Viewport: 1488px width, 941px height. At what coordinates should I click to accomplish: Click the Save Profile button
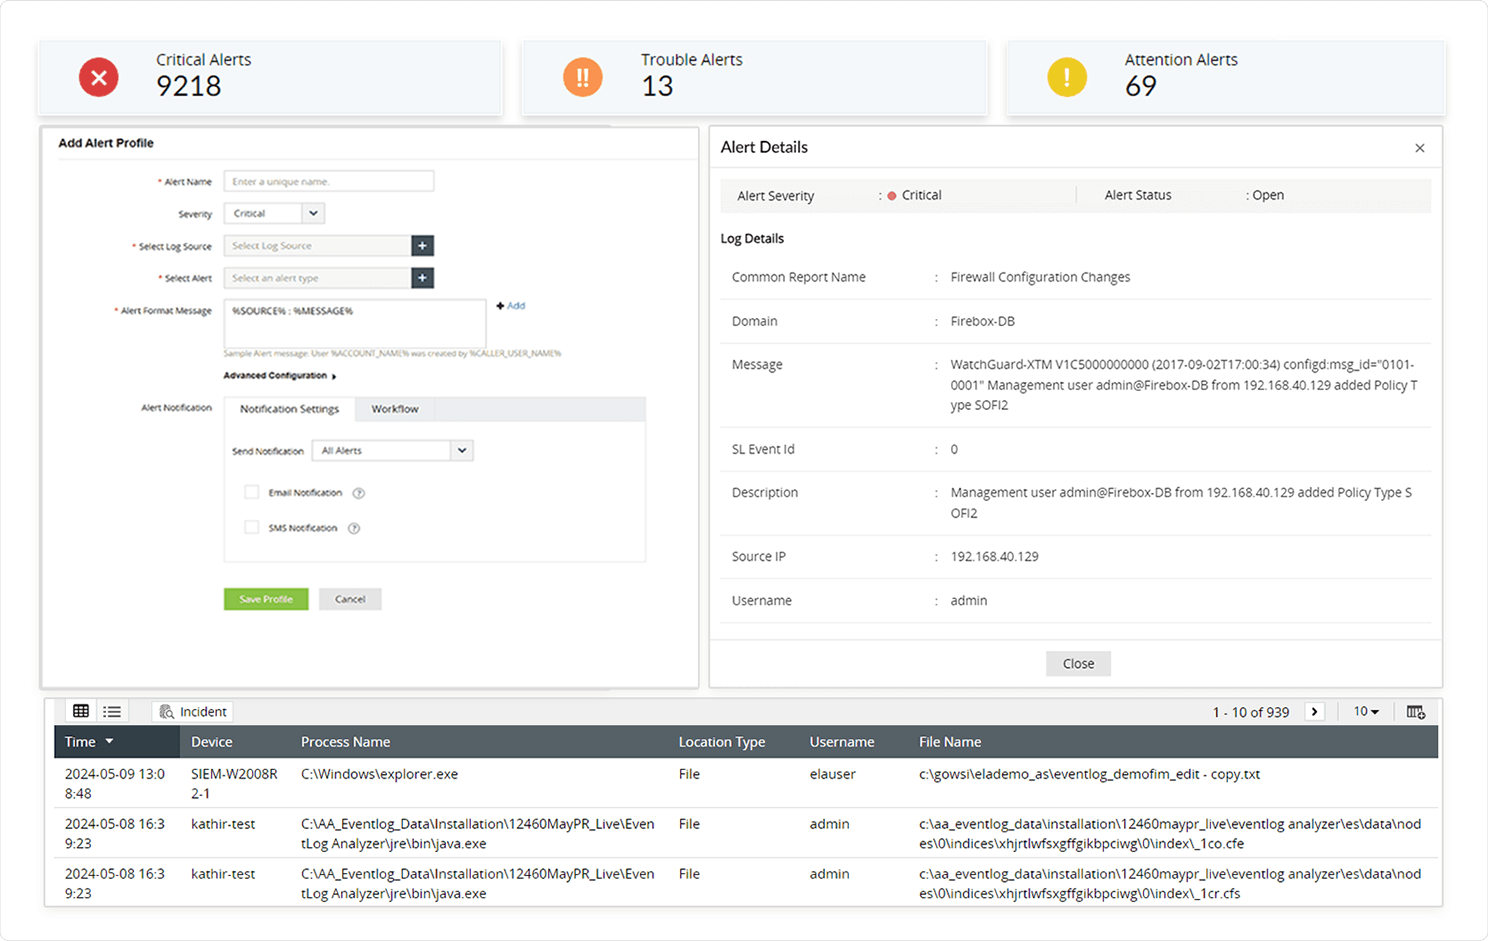click(266, 598)
